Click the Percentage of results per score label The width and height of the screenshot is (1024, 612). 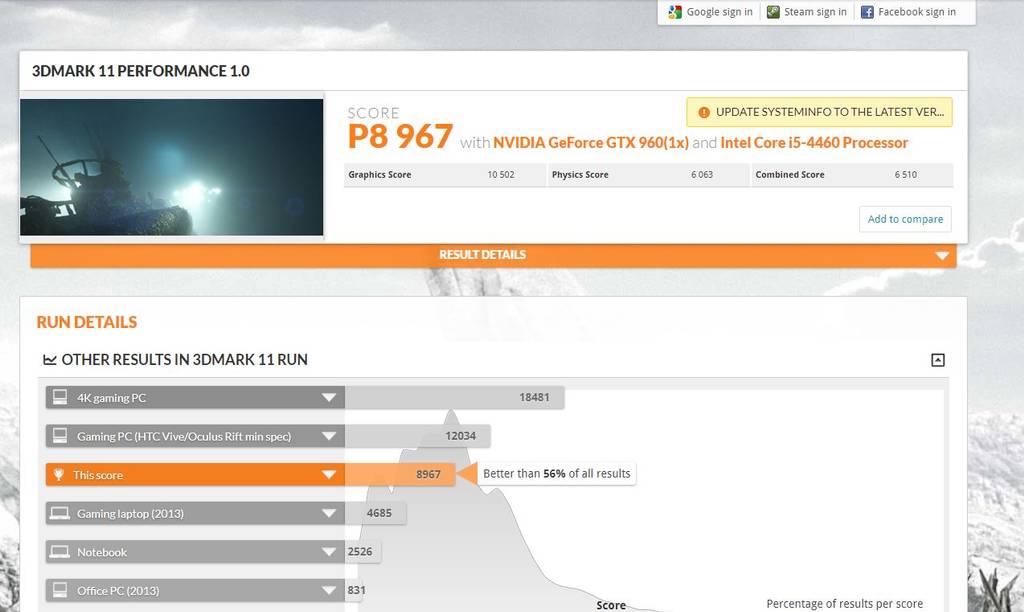tap(844, 604)
